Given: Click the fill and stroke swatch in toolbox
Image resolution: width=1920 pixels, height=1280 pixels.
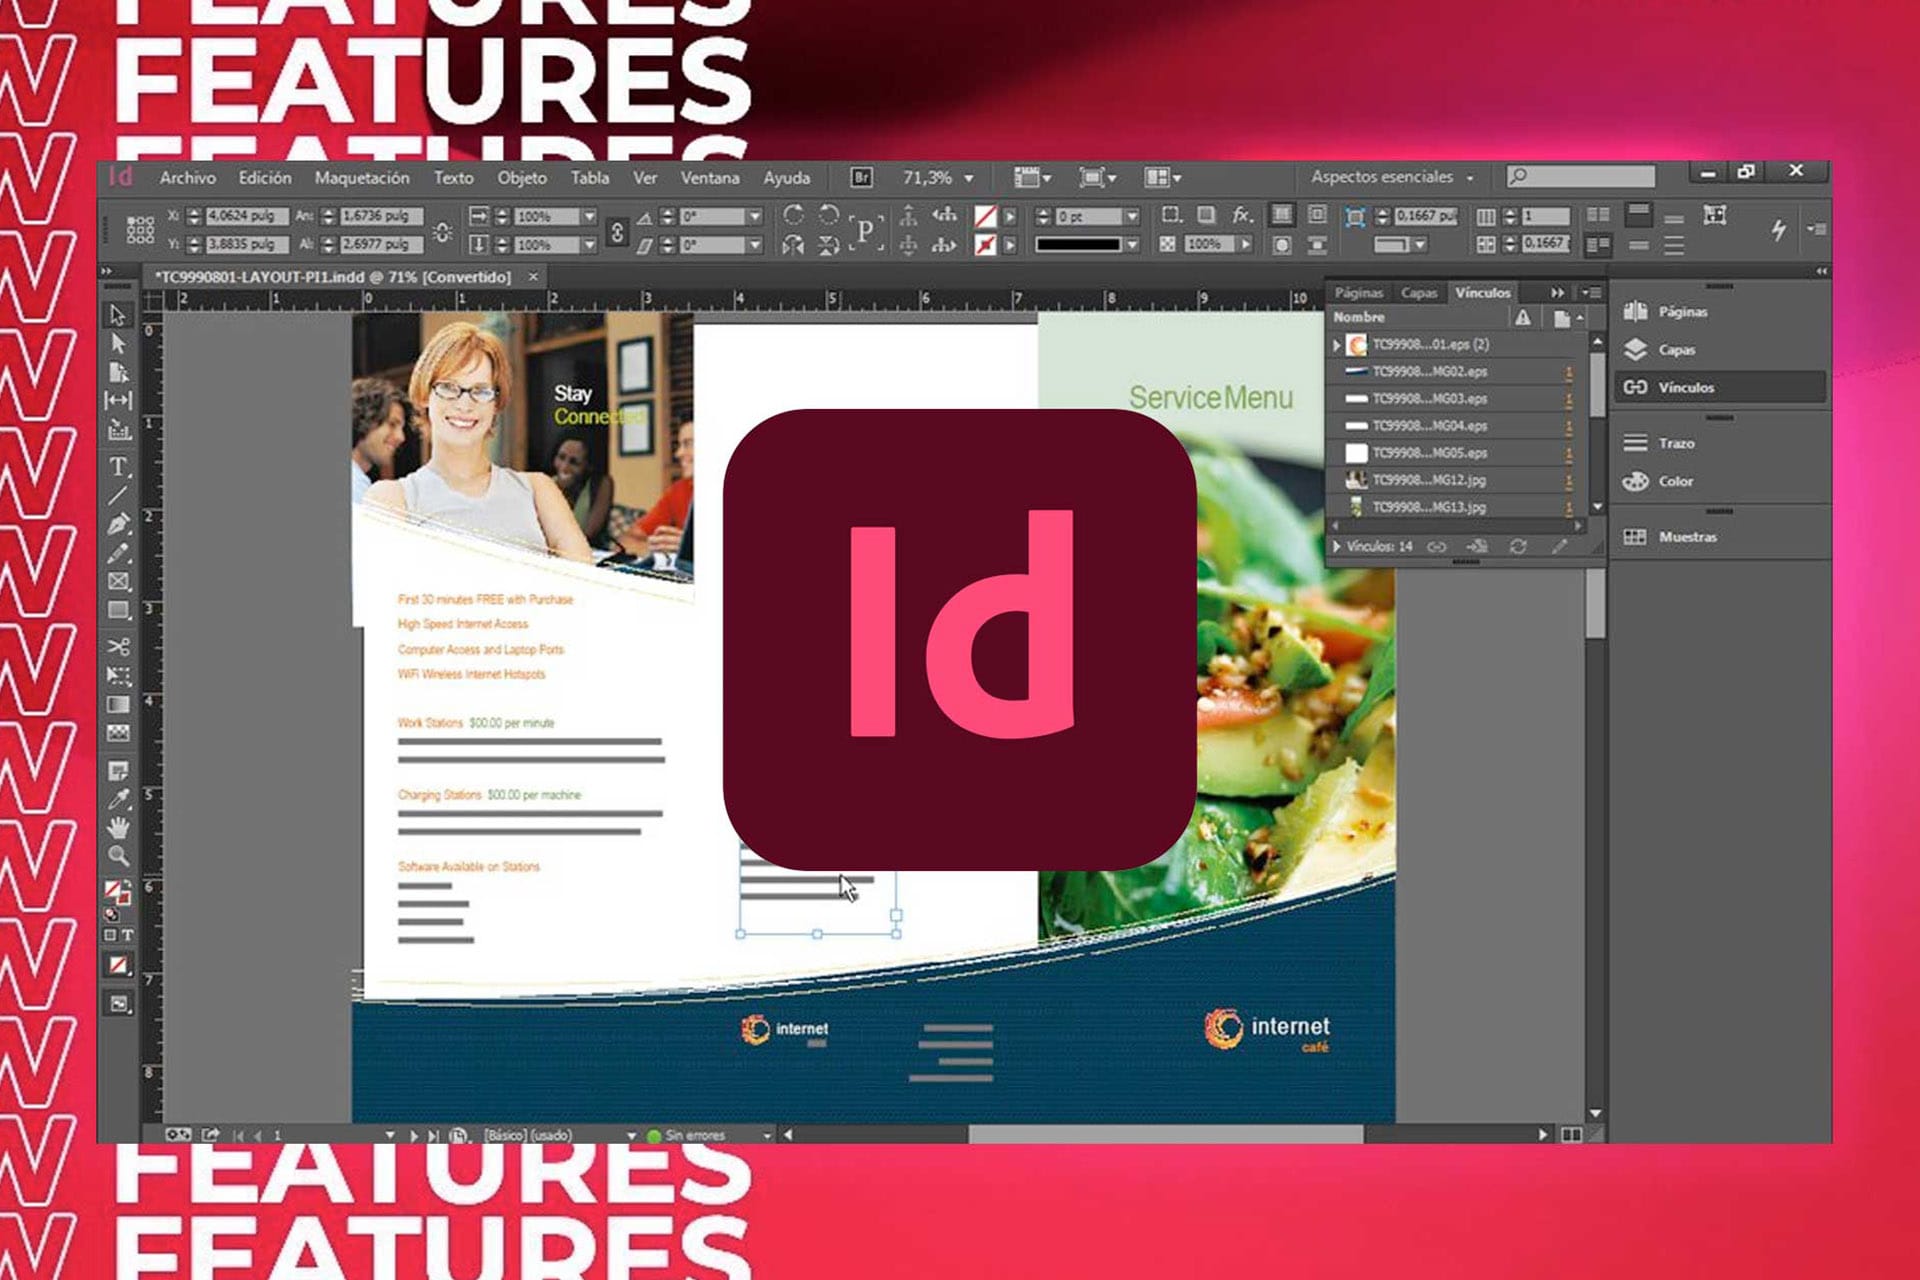Looking at the screenshot, I should pyautogui.click(x=117, y=892).
